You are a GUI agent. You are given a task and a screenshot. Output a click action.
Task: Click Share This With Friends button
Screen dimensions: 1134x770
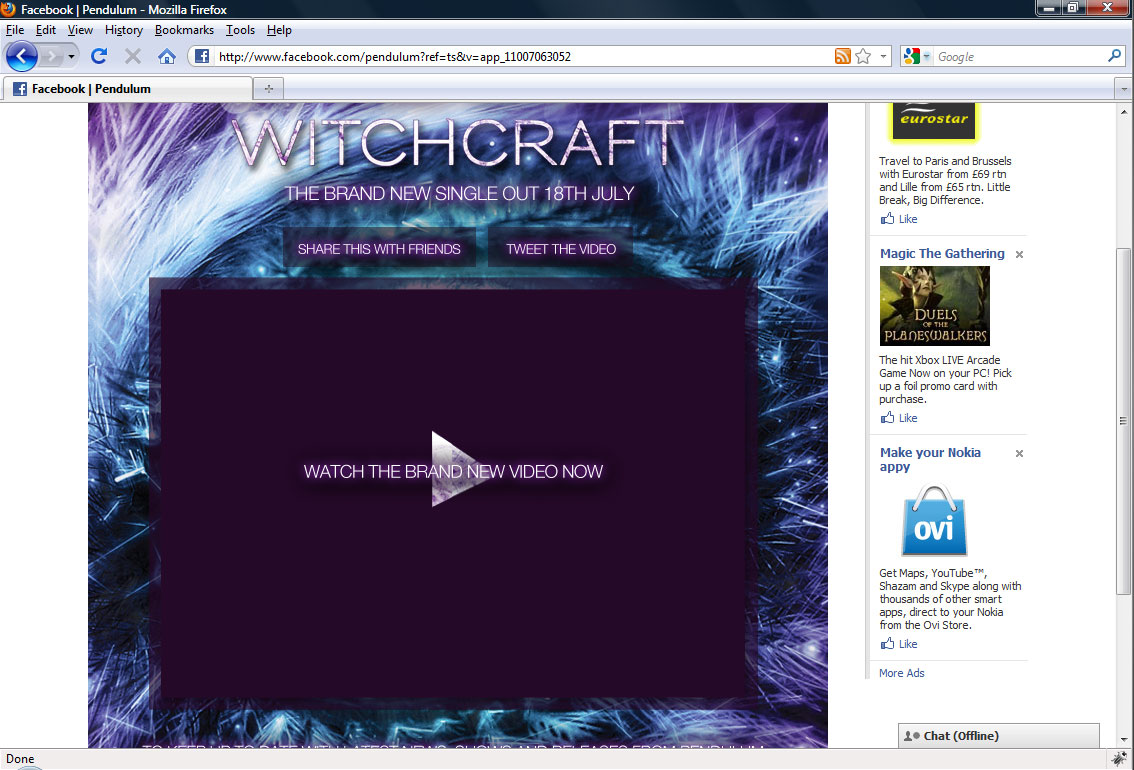click(379, 249)
